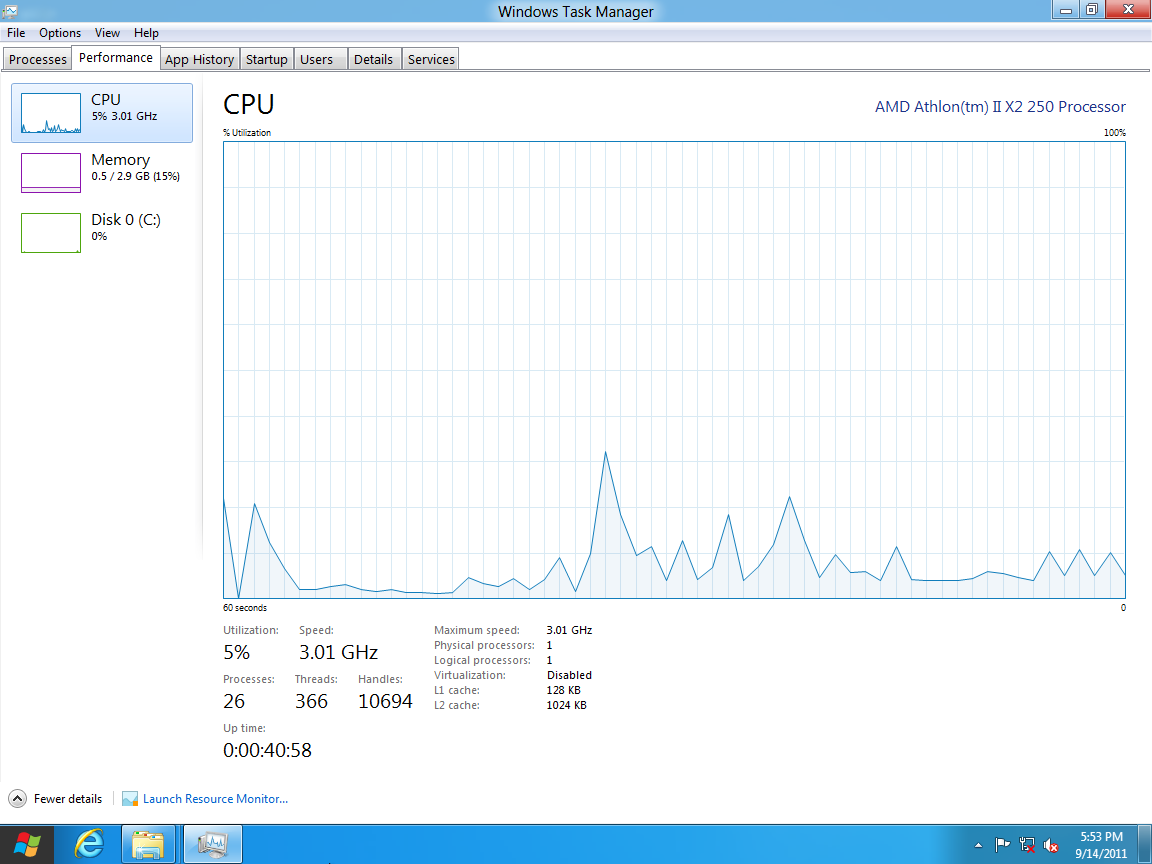This screenshot has width=1152, height=864.
Task: Select the CPU mini graph thumbnail
Action: tap(51, 113)
